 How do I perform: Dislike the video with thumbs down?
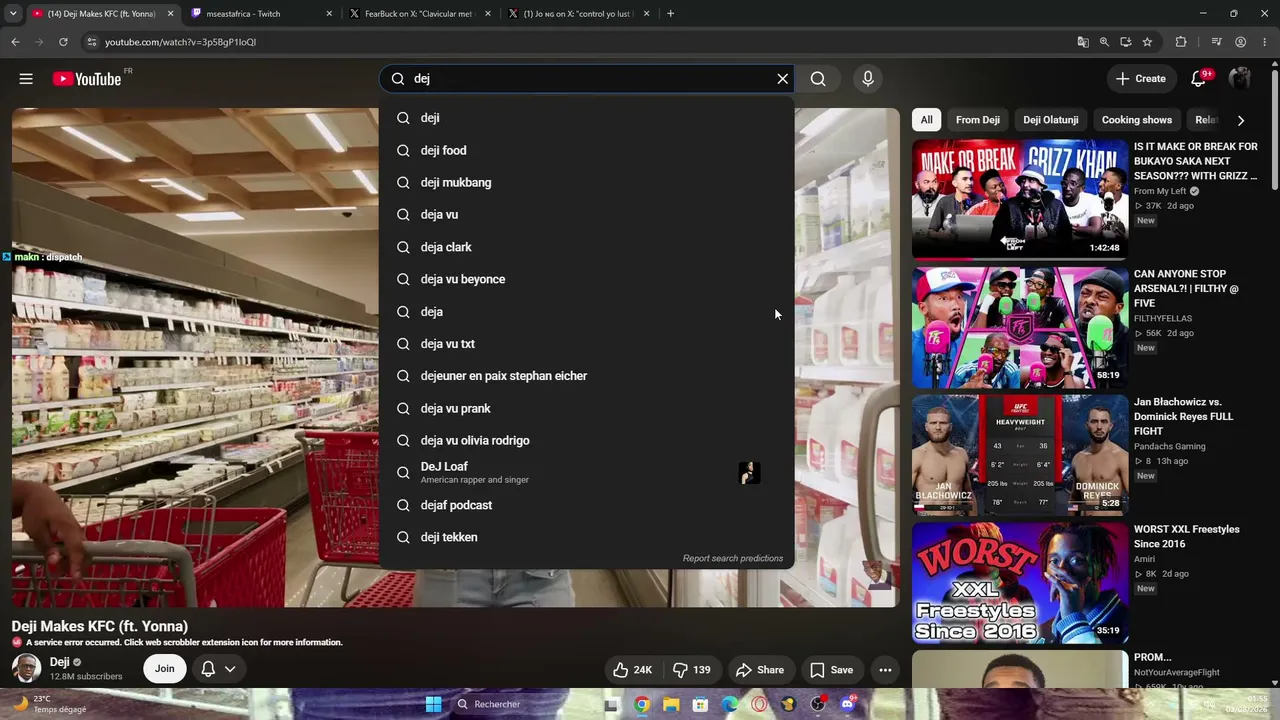[692, 670]
